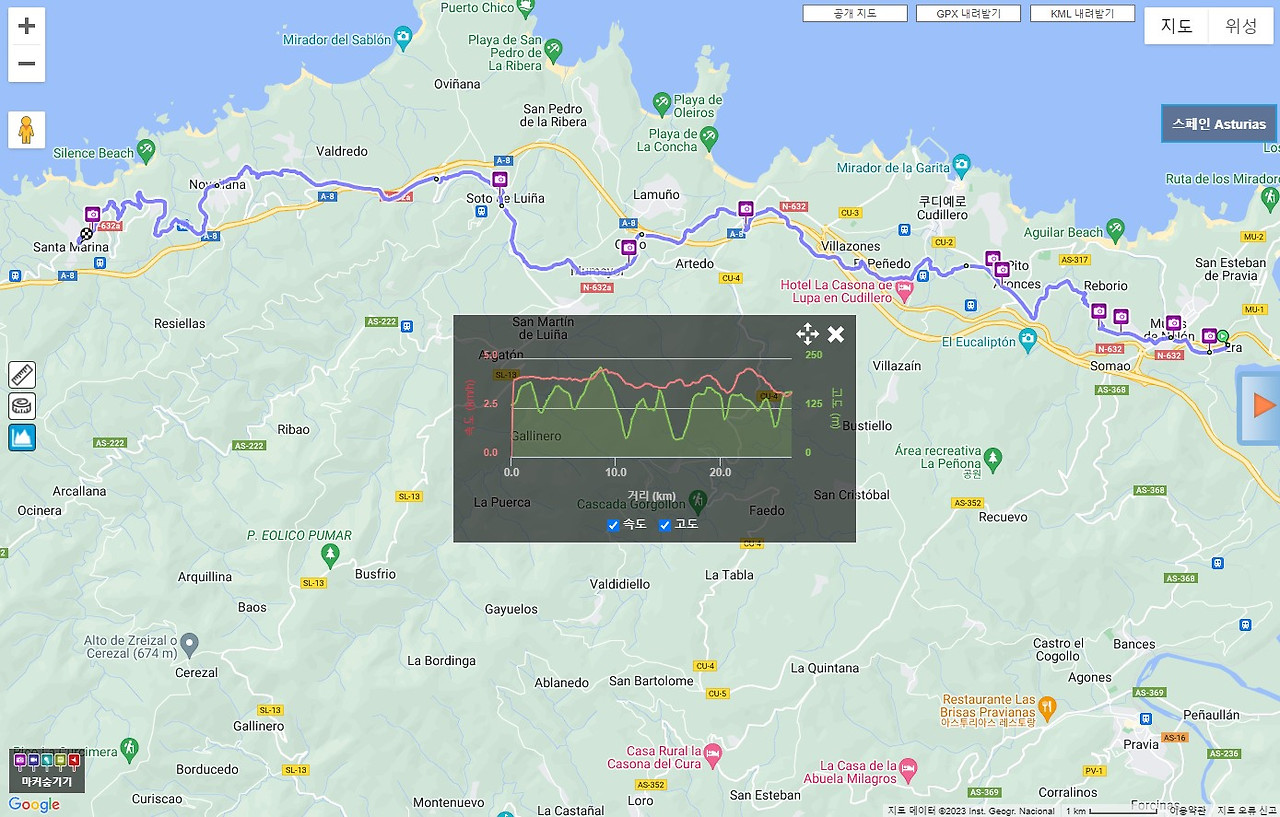Toggle the 속도 speed checkbox
The image size is (1280, 817).
(x=614, y=525)
